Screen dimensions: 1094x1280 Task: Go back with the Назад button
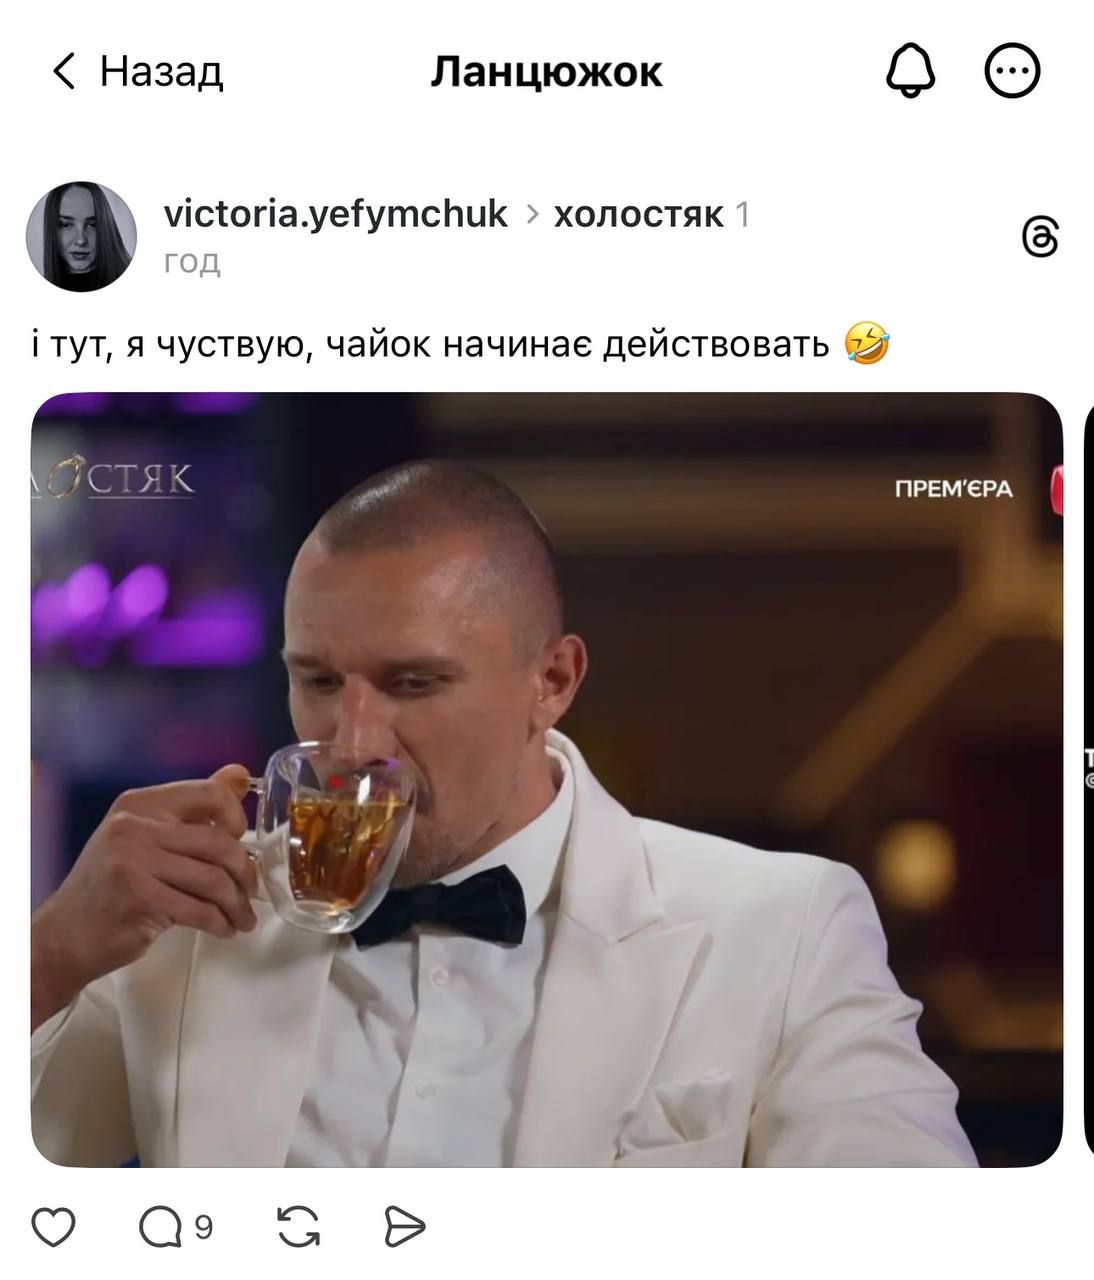137,72
